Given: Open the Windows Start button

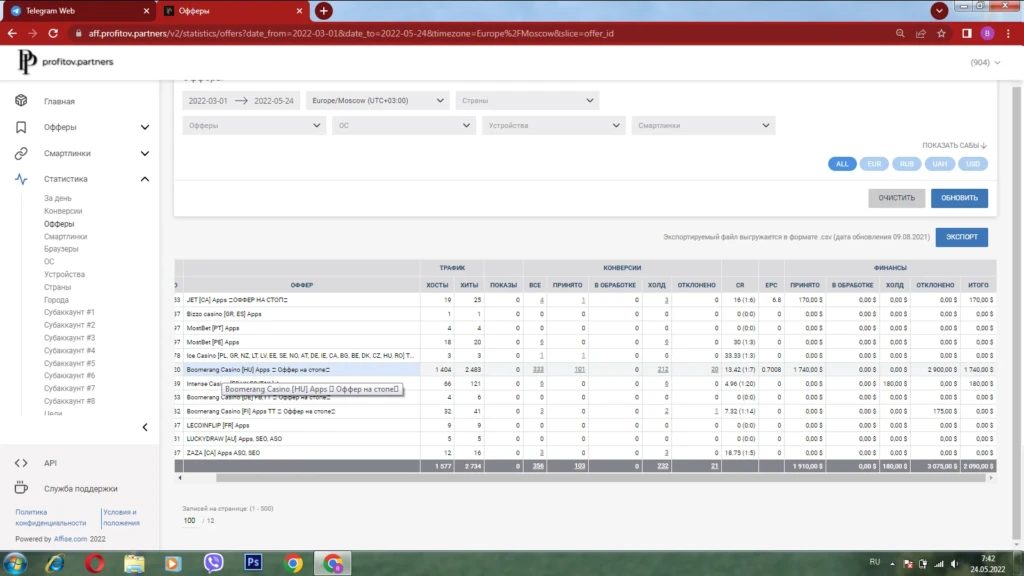Looking at the screenshot, I should coord(15,563).
